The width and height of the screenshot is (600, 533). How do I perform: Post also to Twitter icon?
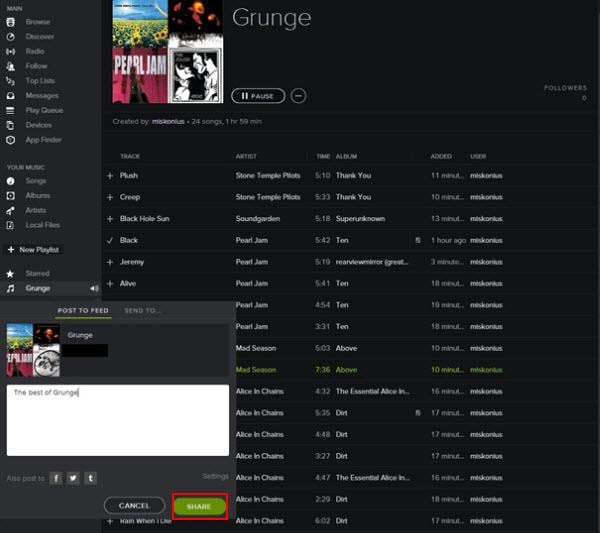point(73,478)
